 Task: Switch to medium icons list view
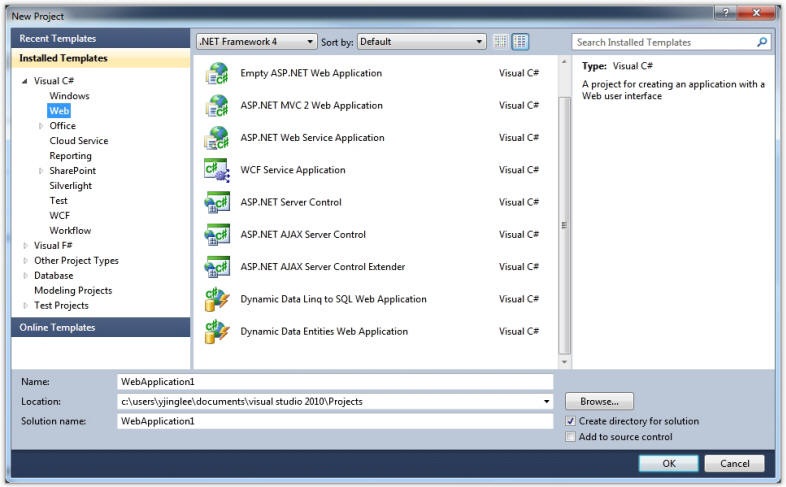point(520,42)
